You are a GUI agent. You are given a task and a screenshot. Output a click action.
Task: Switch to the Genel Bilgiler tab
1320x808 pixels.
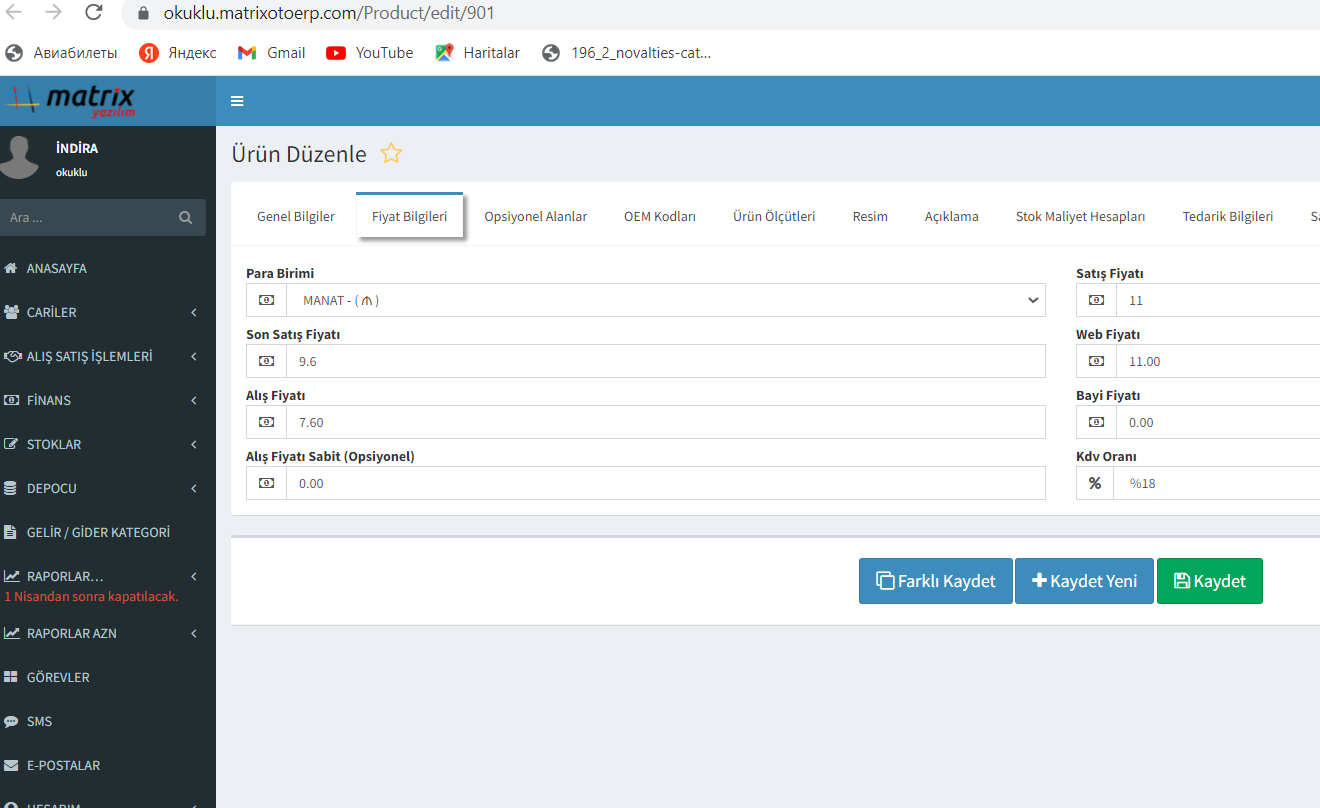tap(296, 217)
